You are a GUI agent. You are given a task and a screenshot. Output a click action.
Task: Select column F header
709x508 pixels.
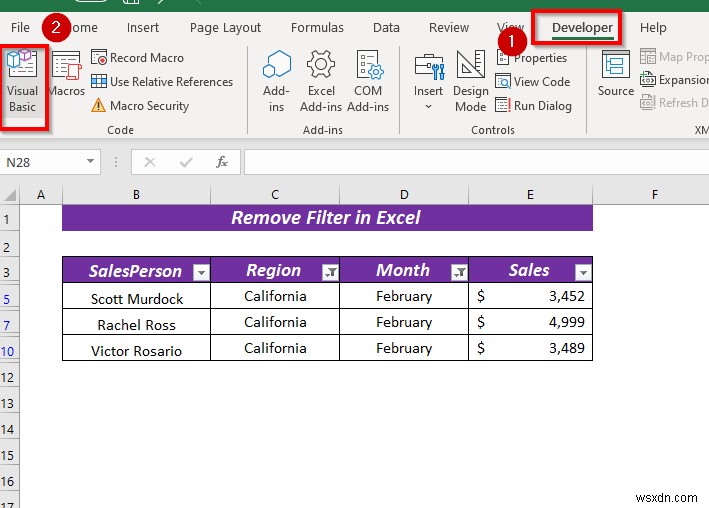pos(654,195)
